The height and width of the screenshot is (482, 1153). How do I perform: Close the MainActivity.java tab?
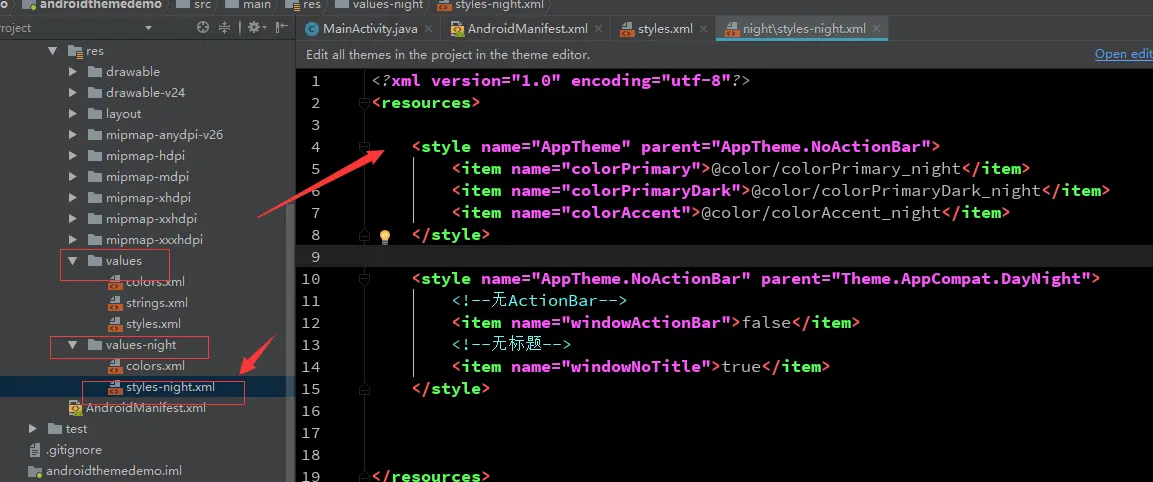pos(429,29)
